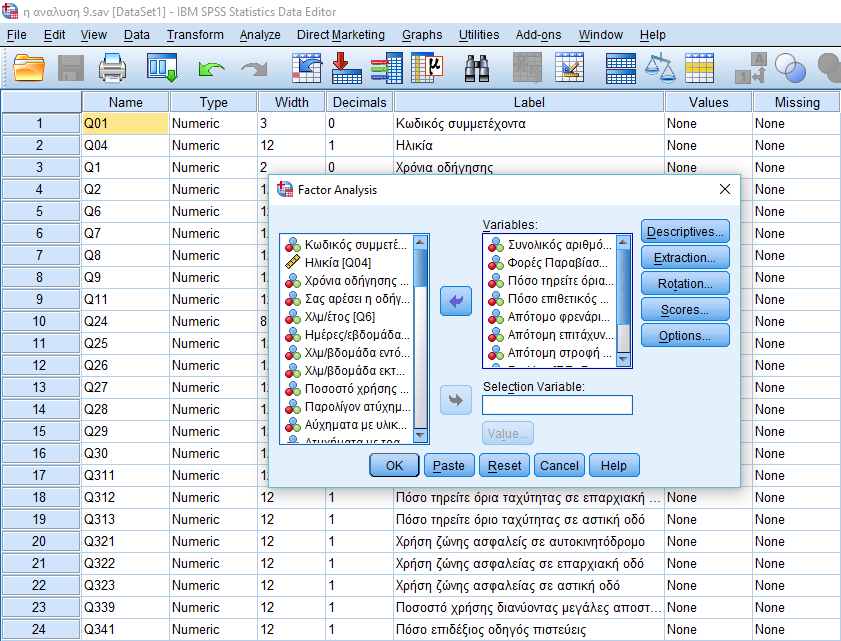Viewport: 841px width, 641px height.
Task: Click the Q341 name cell
Action: [125, 629]
